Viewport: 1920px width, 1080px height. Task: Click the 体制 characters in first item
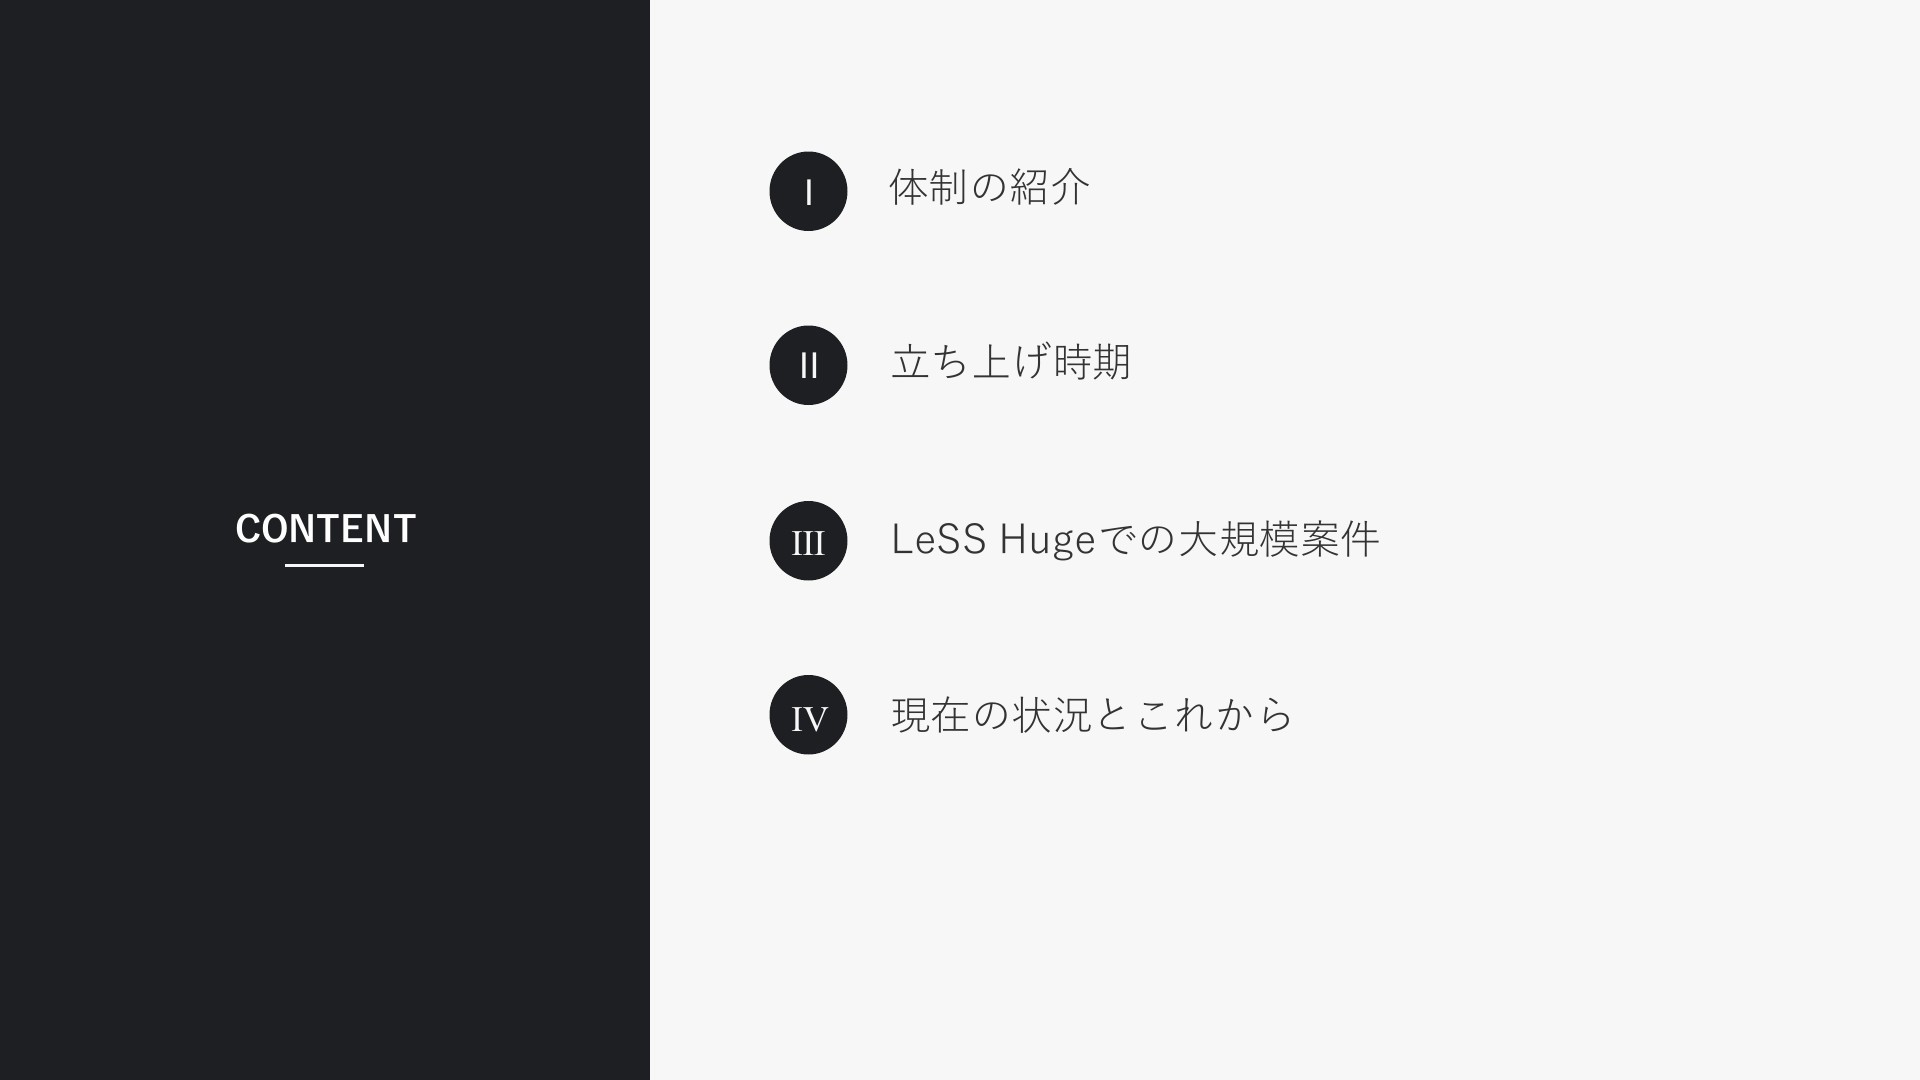tap(928, 187)
